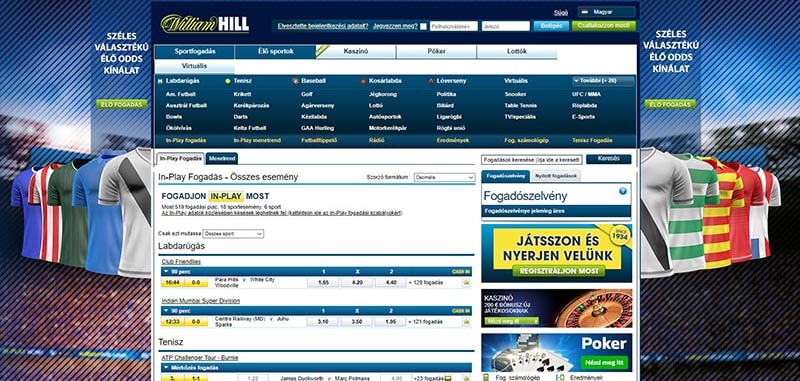Switch to the Menetrend content tab
The height and width of the screenshot is (381, 800).
coord(222,159)
